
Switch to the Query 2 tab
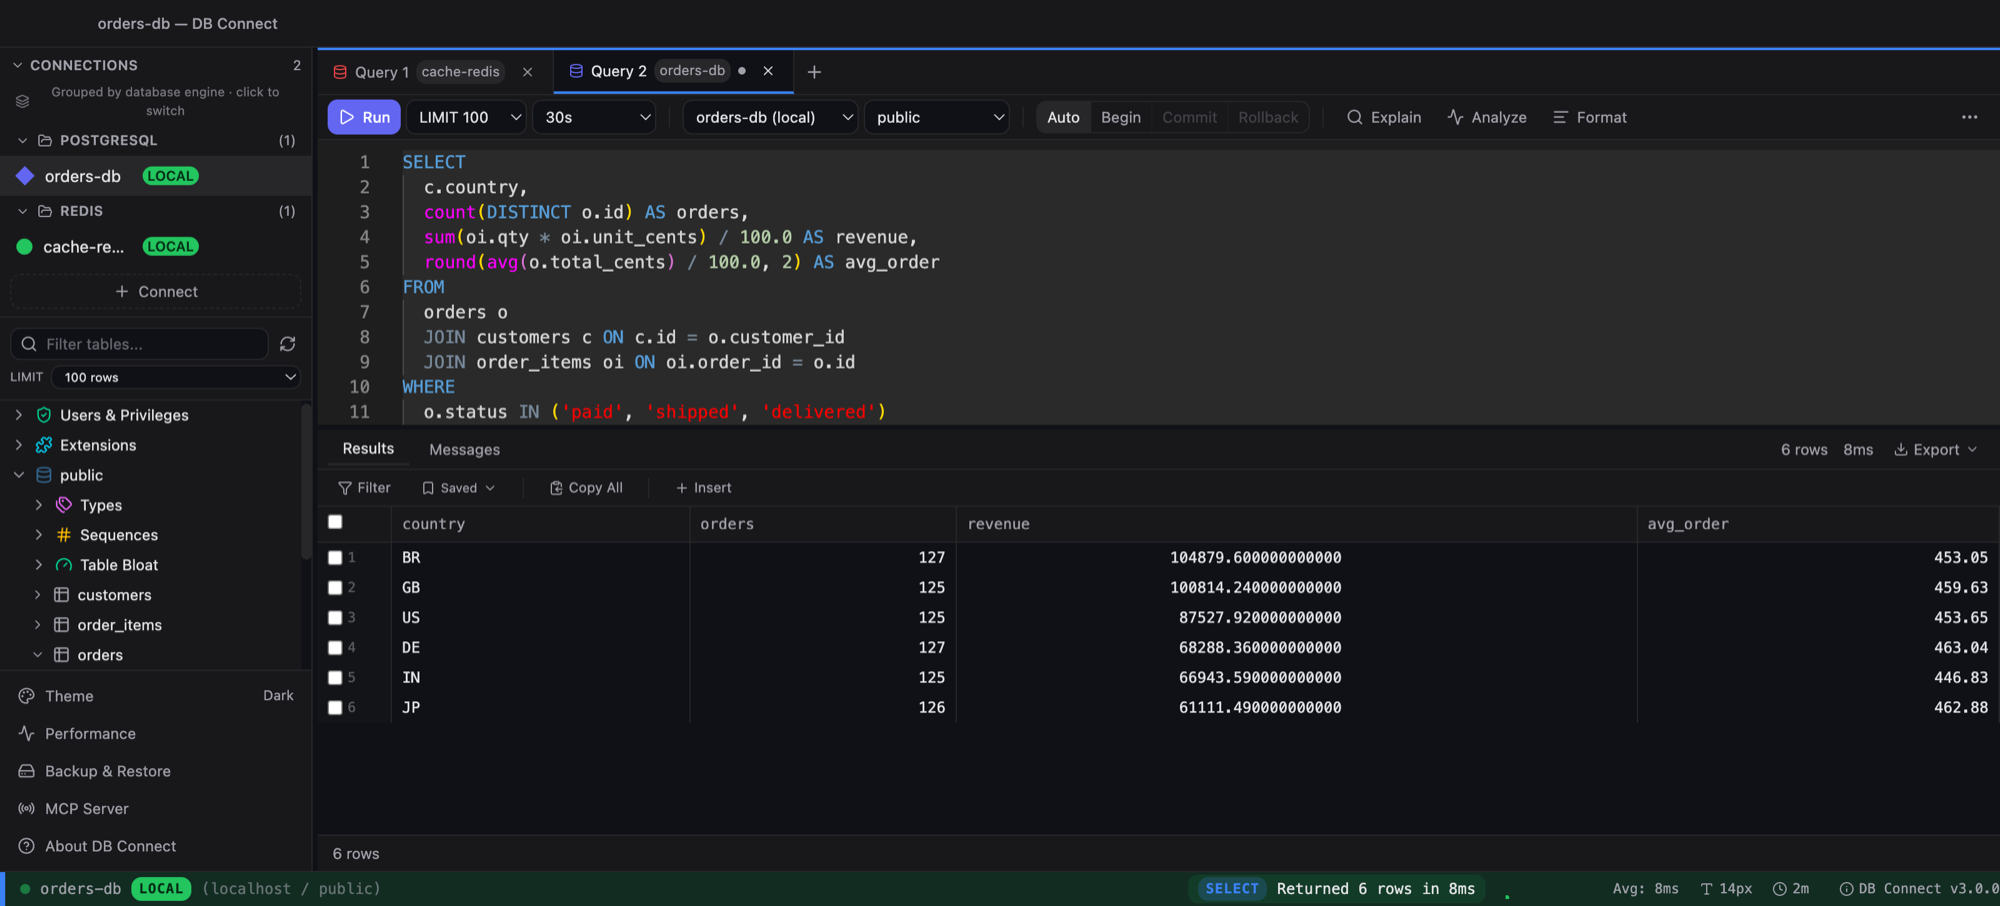[673, 71]
